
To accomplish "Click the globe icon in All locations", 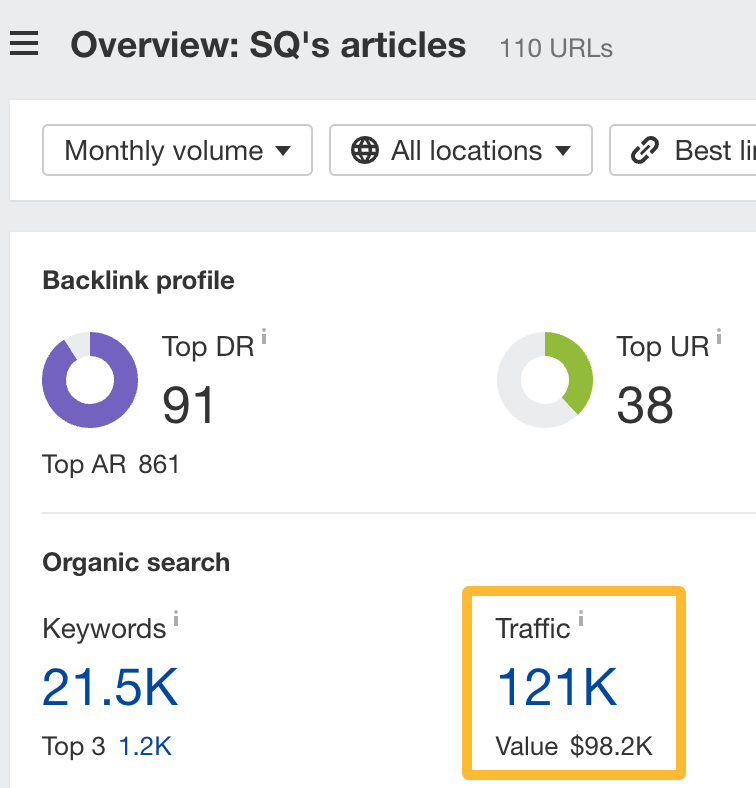I will coord(365,151).
